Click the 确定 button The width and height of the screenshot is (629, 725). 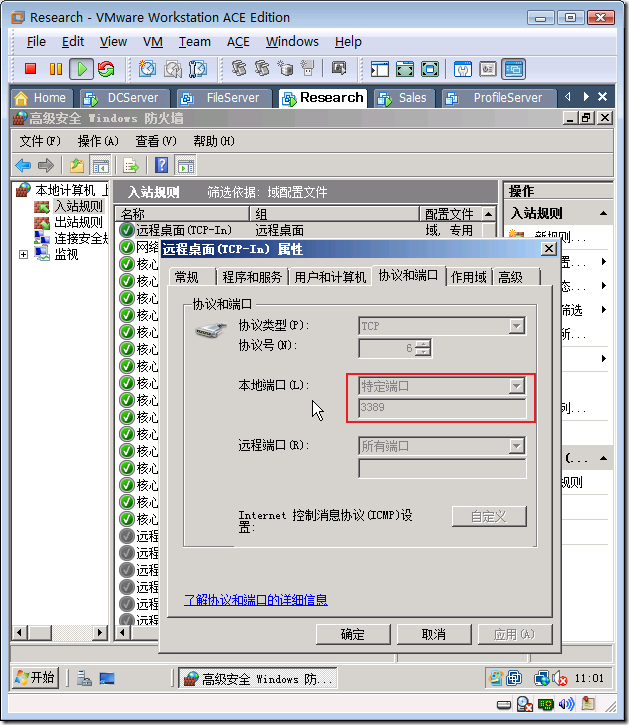point(353,634)
